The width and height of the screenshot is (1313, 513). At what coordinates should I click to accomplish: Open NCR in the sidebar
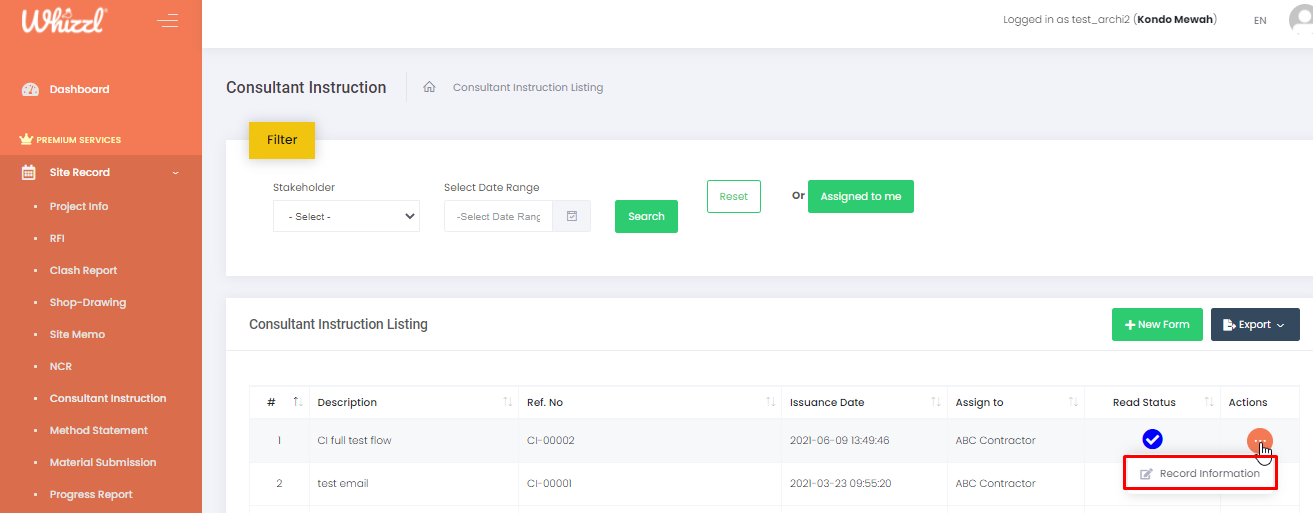(x=61, y=366)
